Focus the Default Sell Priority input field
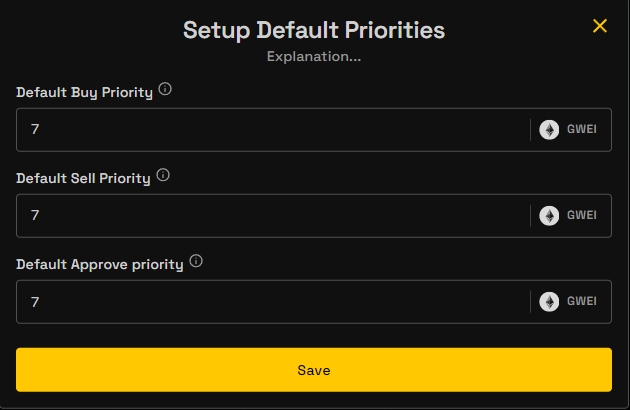Viewport: 630px width, 410px height. [x=270, y=216]
